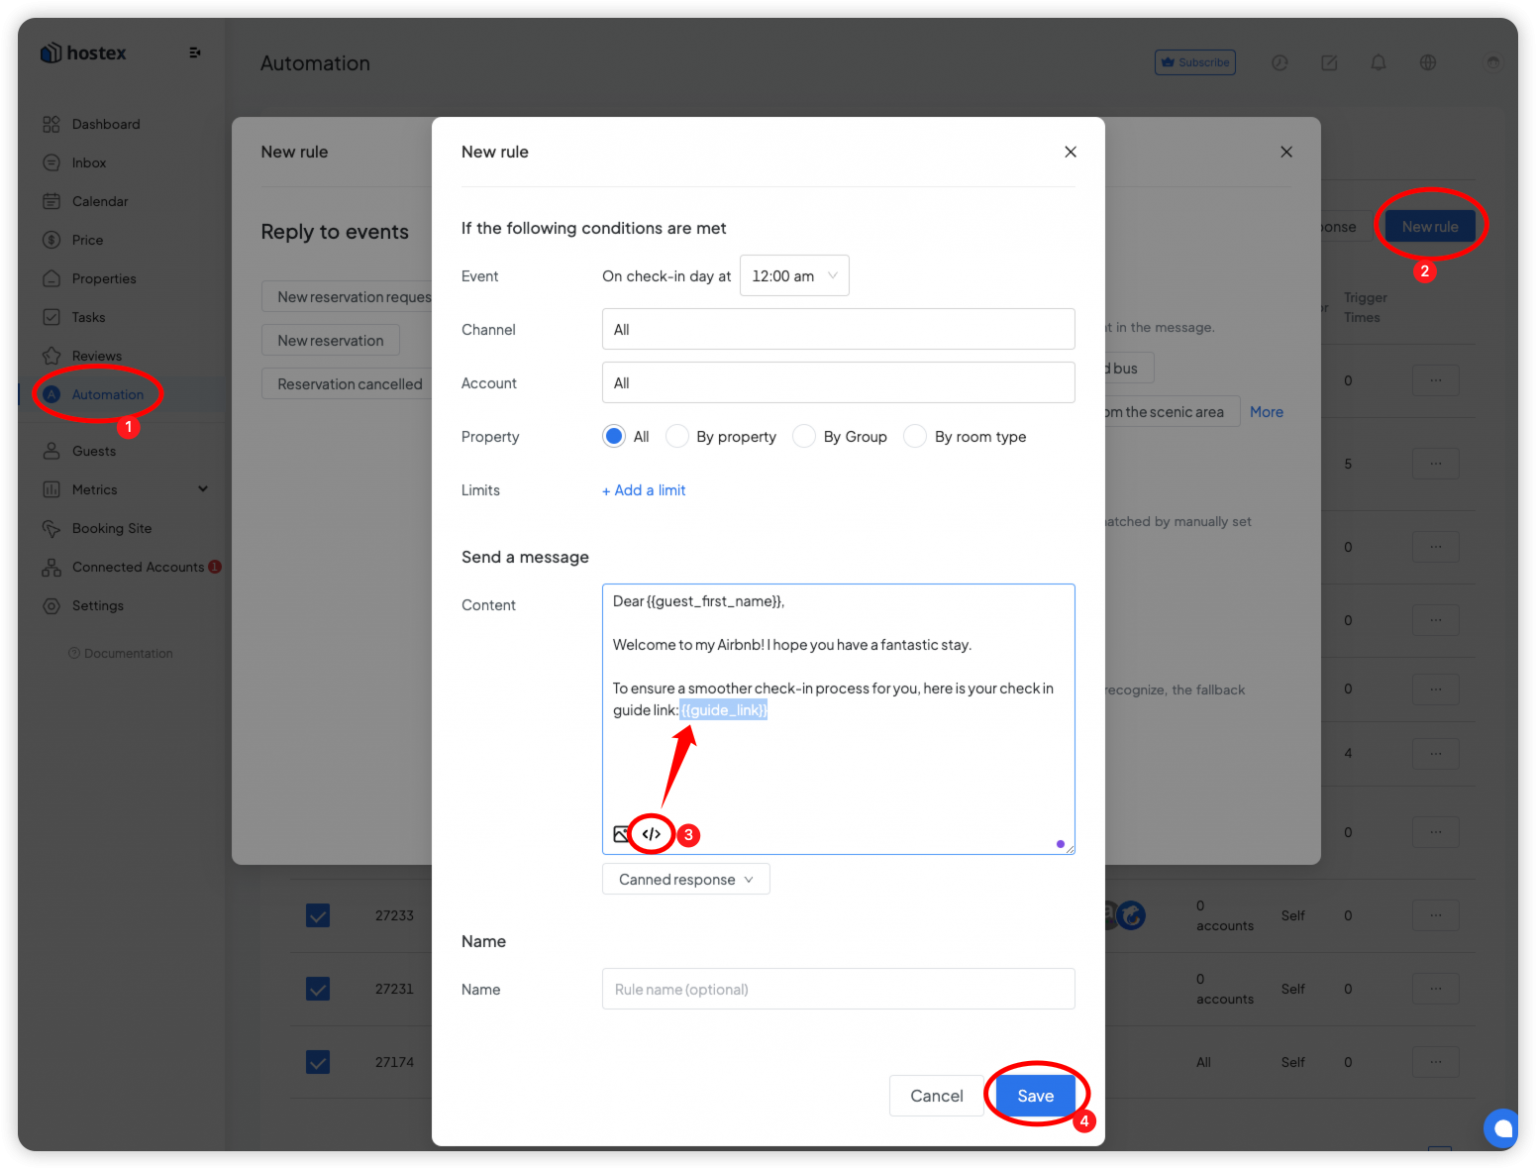Click the notification bell icon
This screenshot has height=1169, width=1536.
pyautogui.click(x=1378, y=63)
